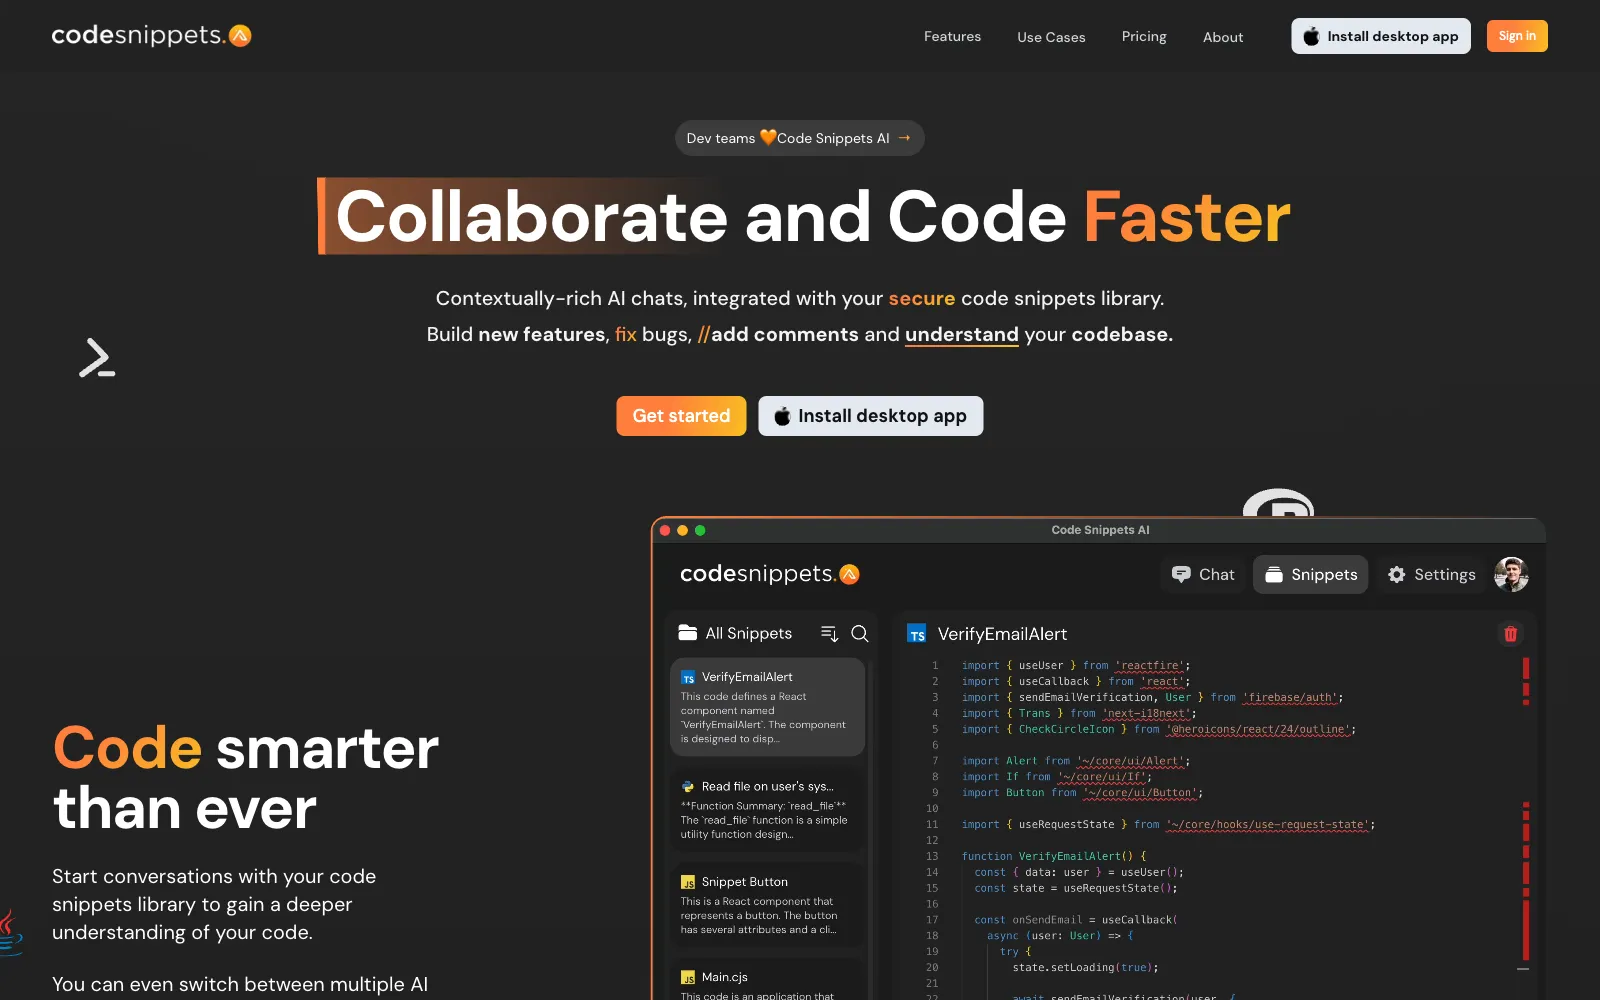Viewport: 1600px width, 1000px height.
Task: Click the orange Sign in button
Action: tap(1517, 36)
